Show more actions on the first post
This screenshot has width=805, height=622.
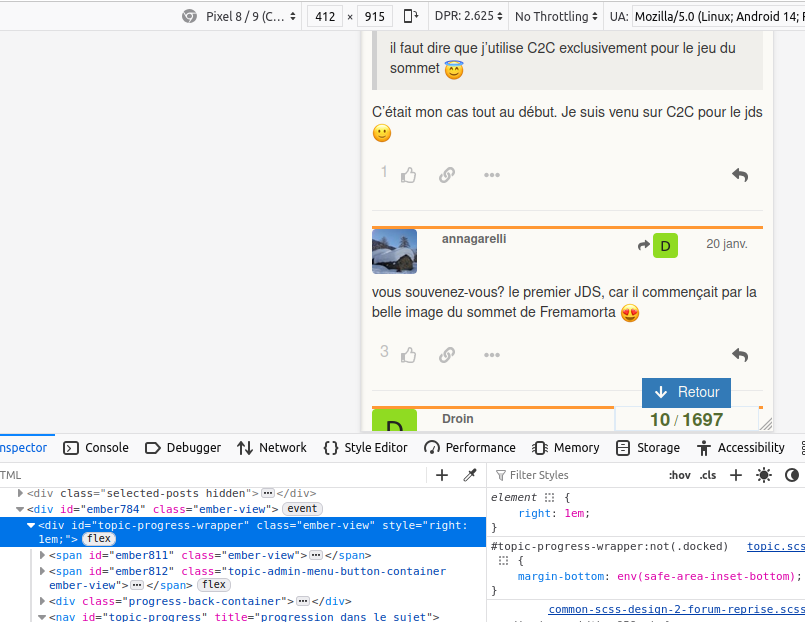491,175
